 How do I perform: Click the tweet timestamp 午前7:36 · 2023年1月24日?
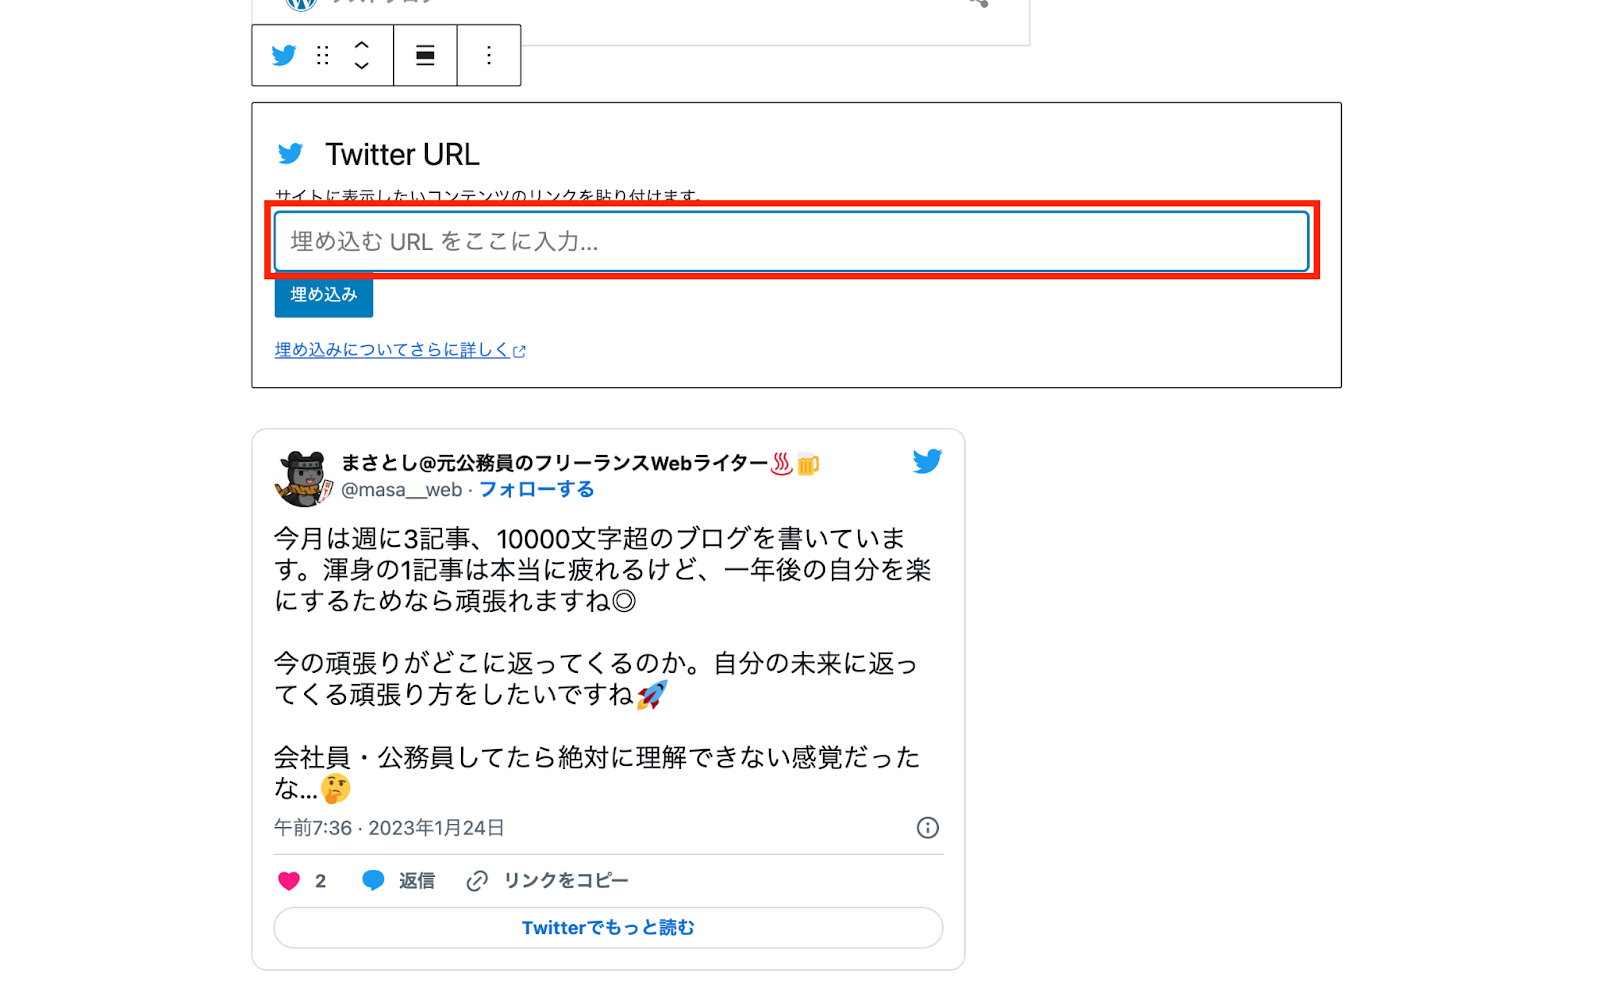389,828
